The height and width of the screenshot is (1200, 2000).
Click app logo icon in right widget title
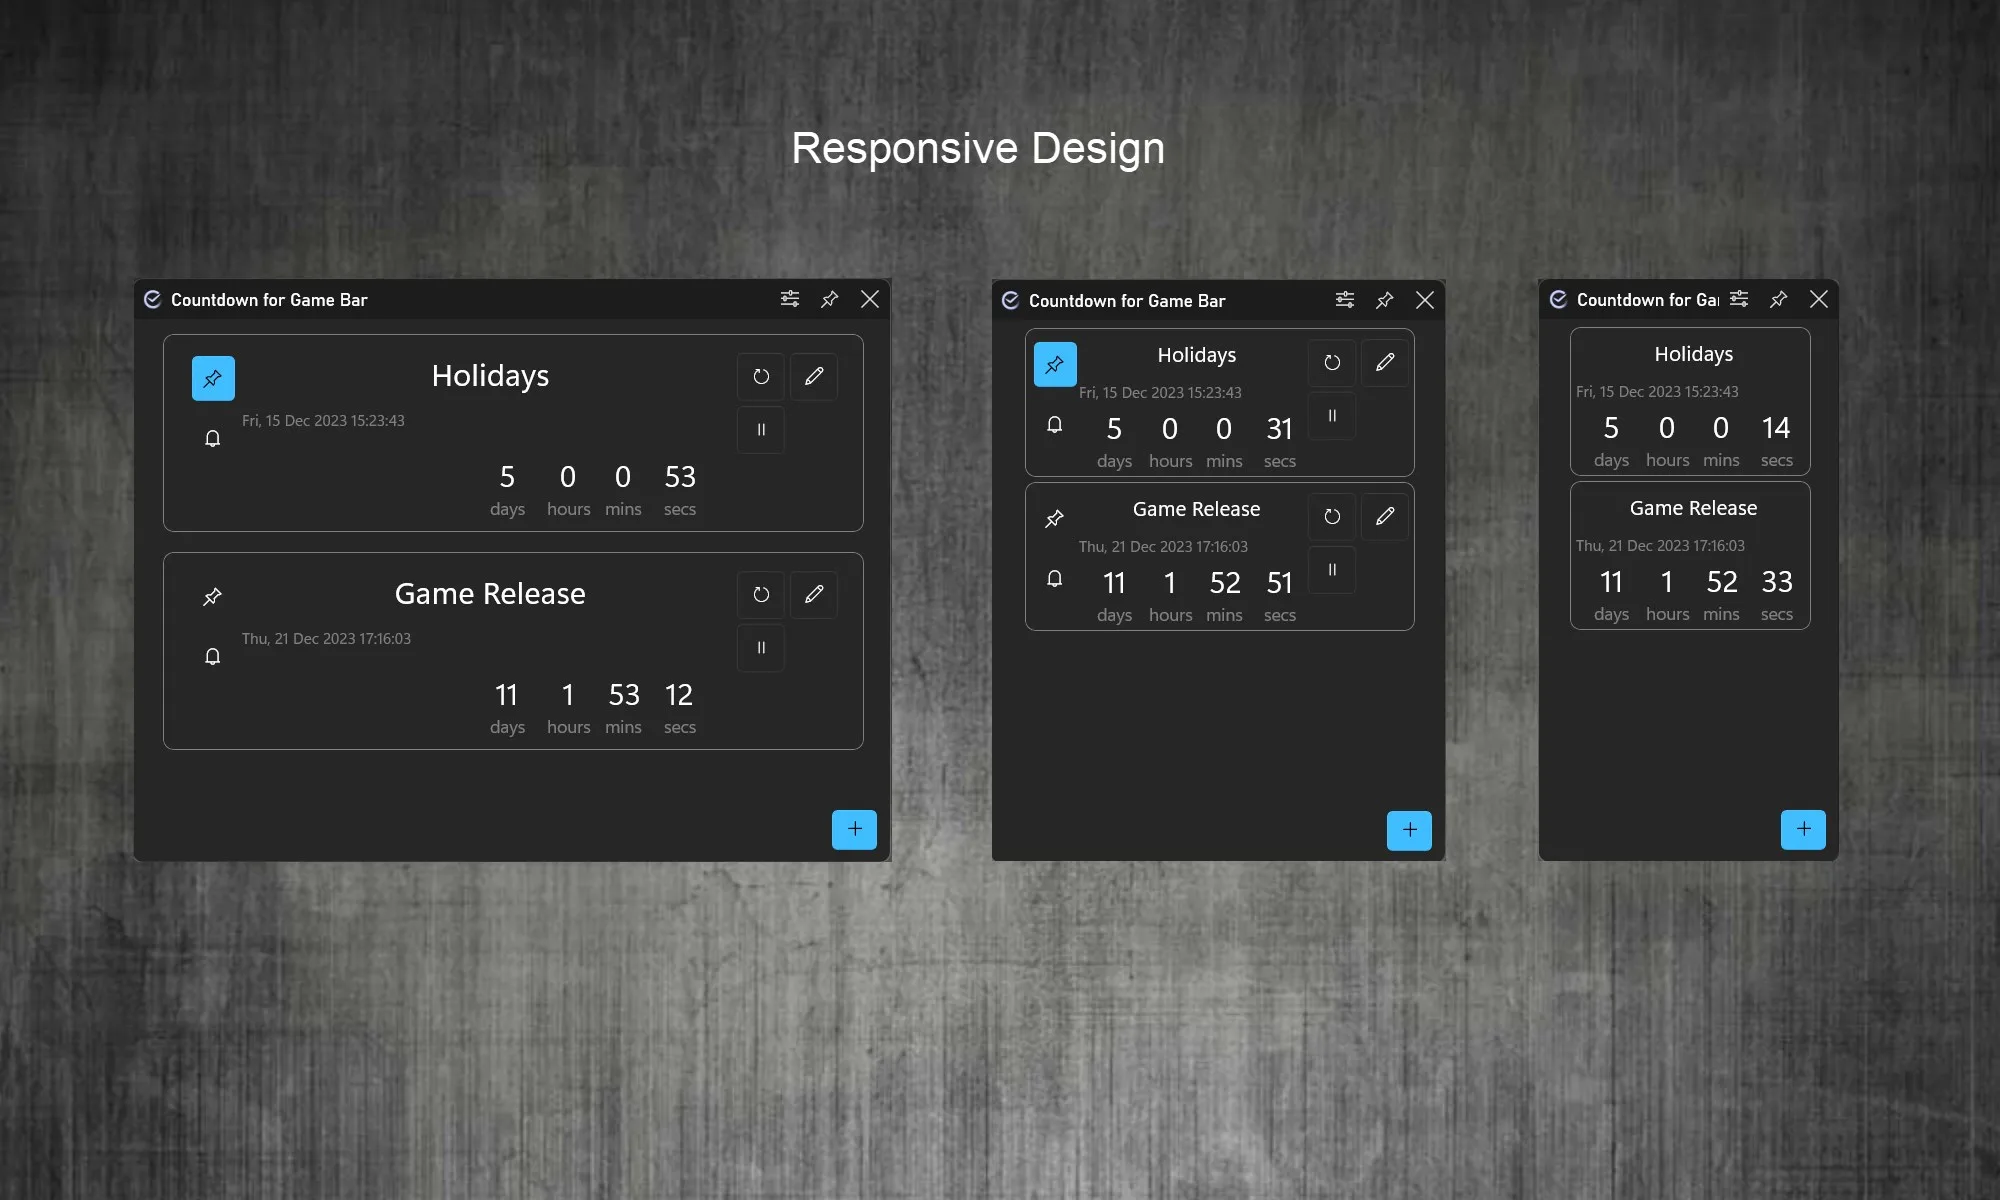[x=1559, y=299]
